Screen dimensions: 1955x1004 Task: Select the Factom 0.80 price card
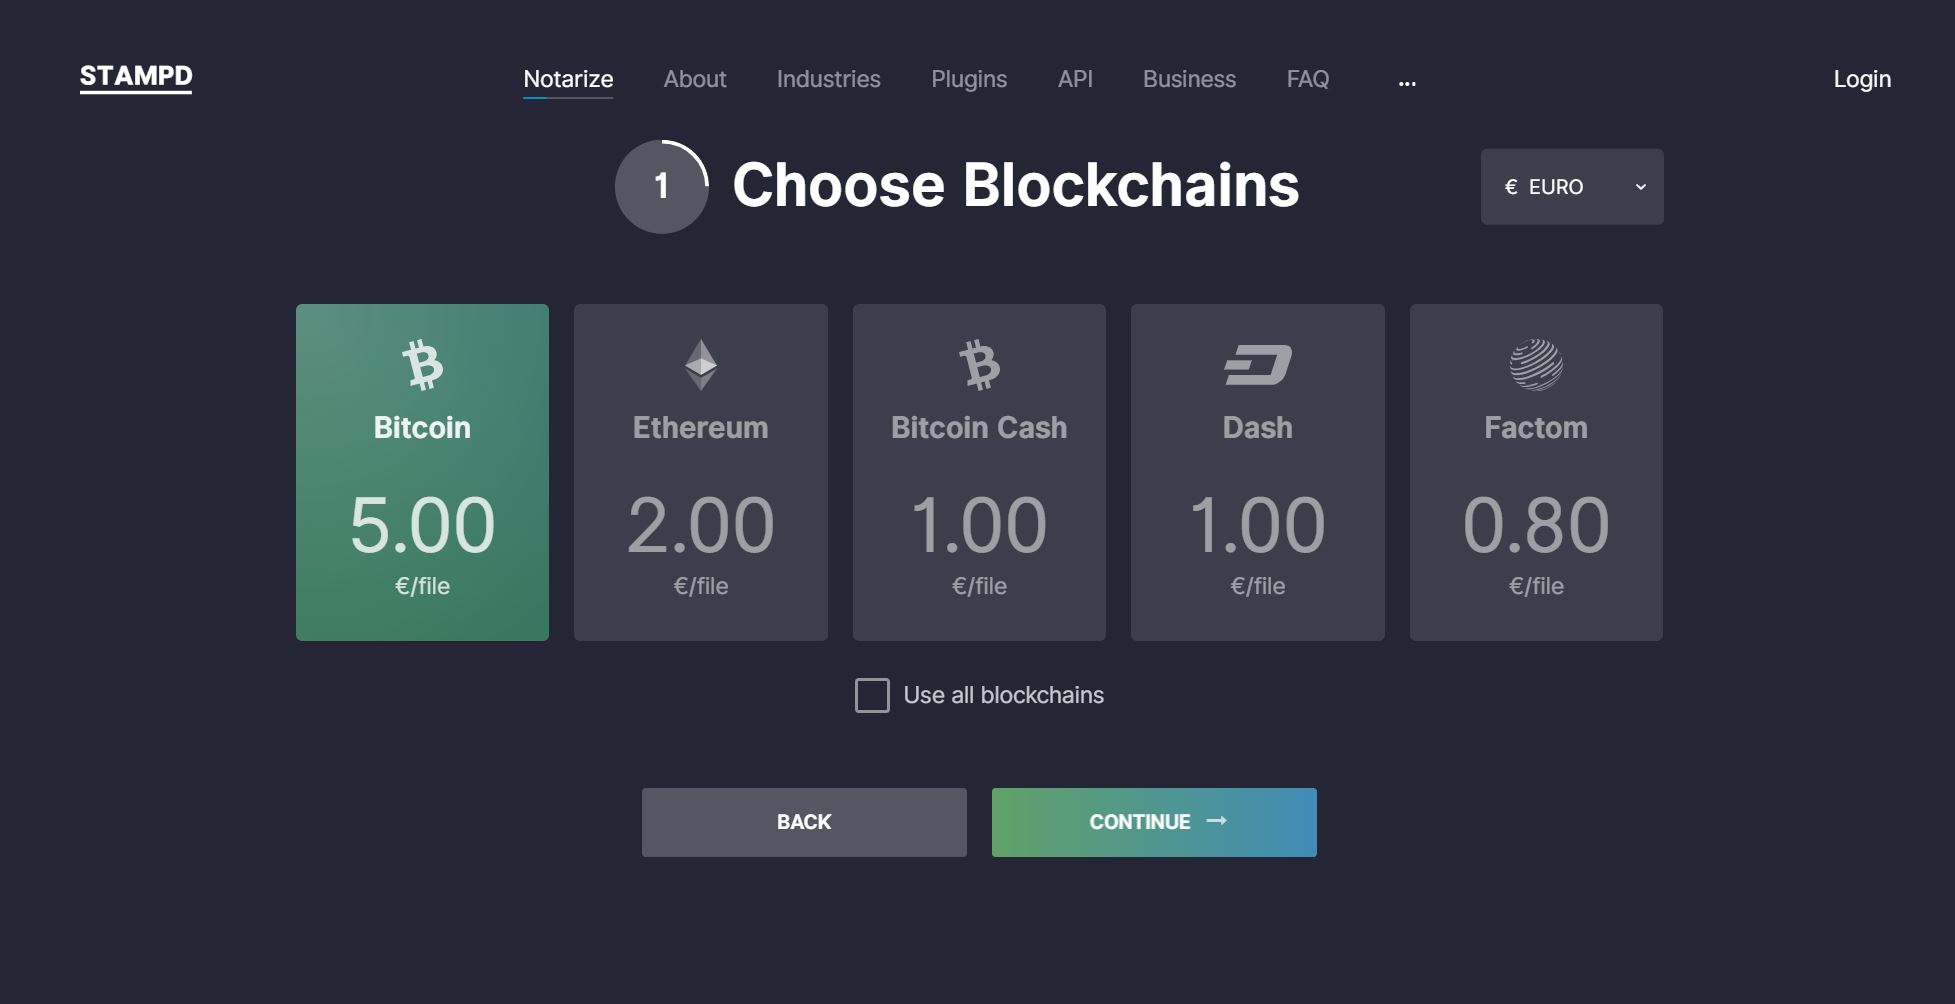coord(1536,472)
